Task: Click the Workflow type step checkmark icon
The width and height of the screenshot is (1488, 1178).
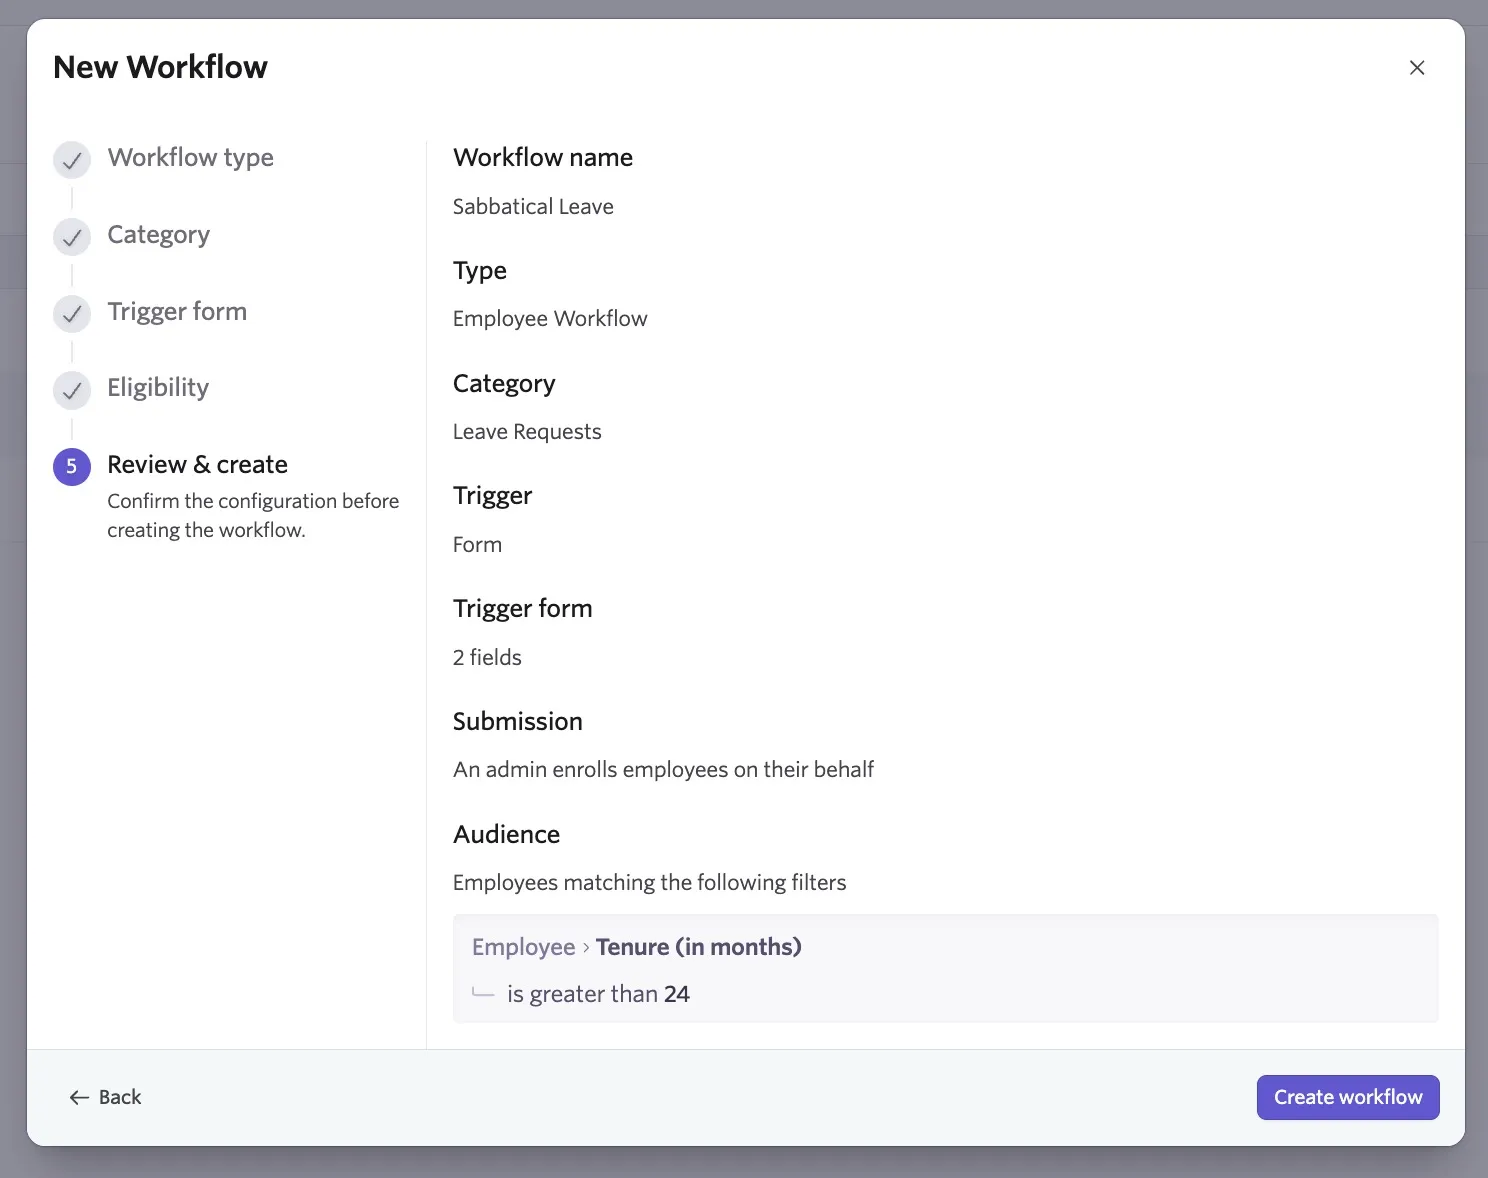Action: point(72,160)
